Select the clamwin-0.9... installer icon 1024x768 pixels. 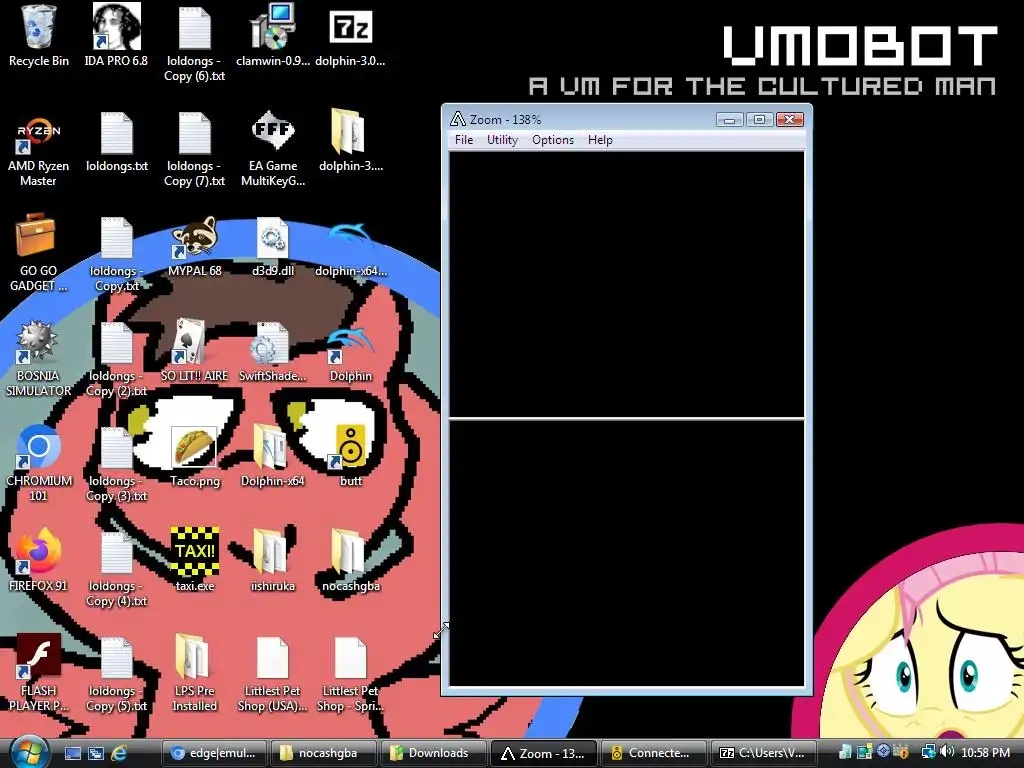point(272,36)
